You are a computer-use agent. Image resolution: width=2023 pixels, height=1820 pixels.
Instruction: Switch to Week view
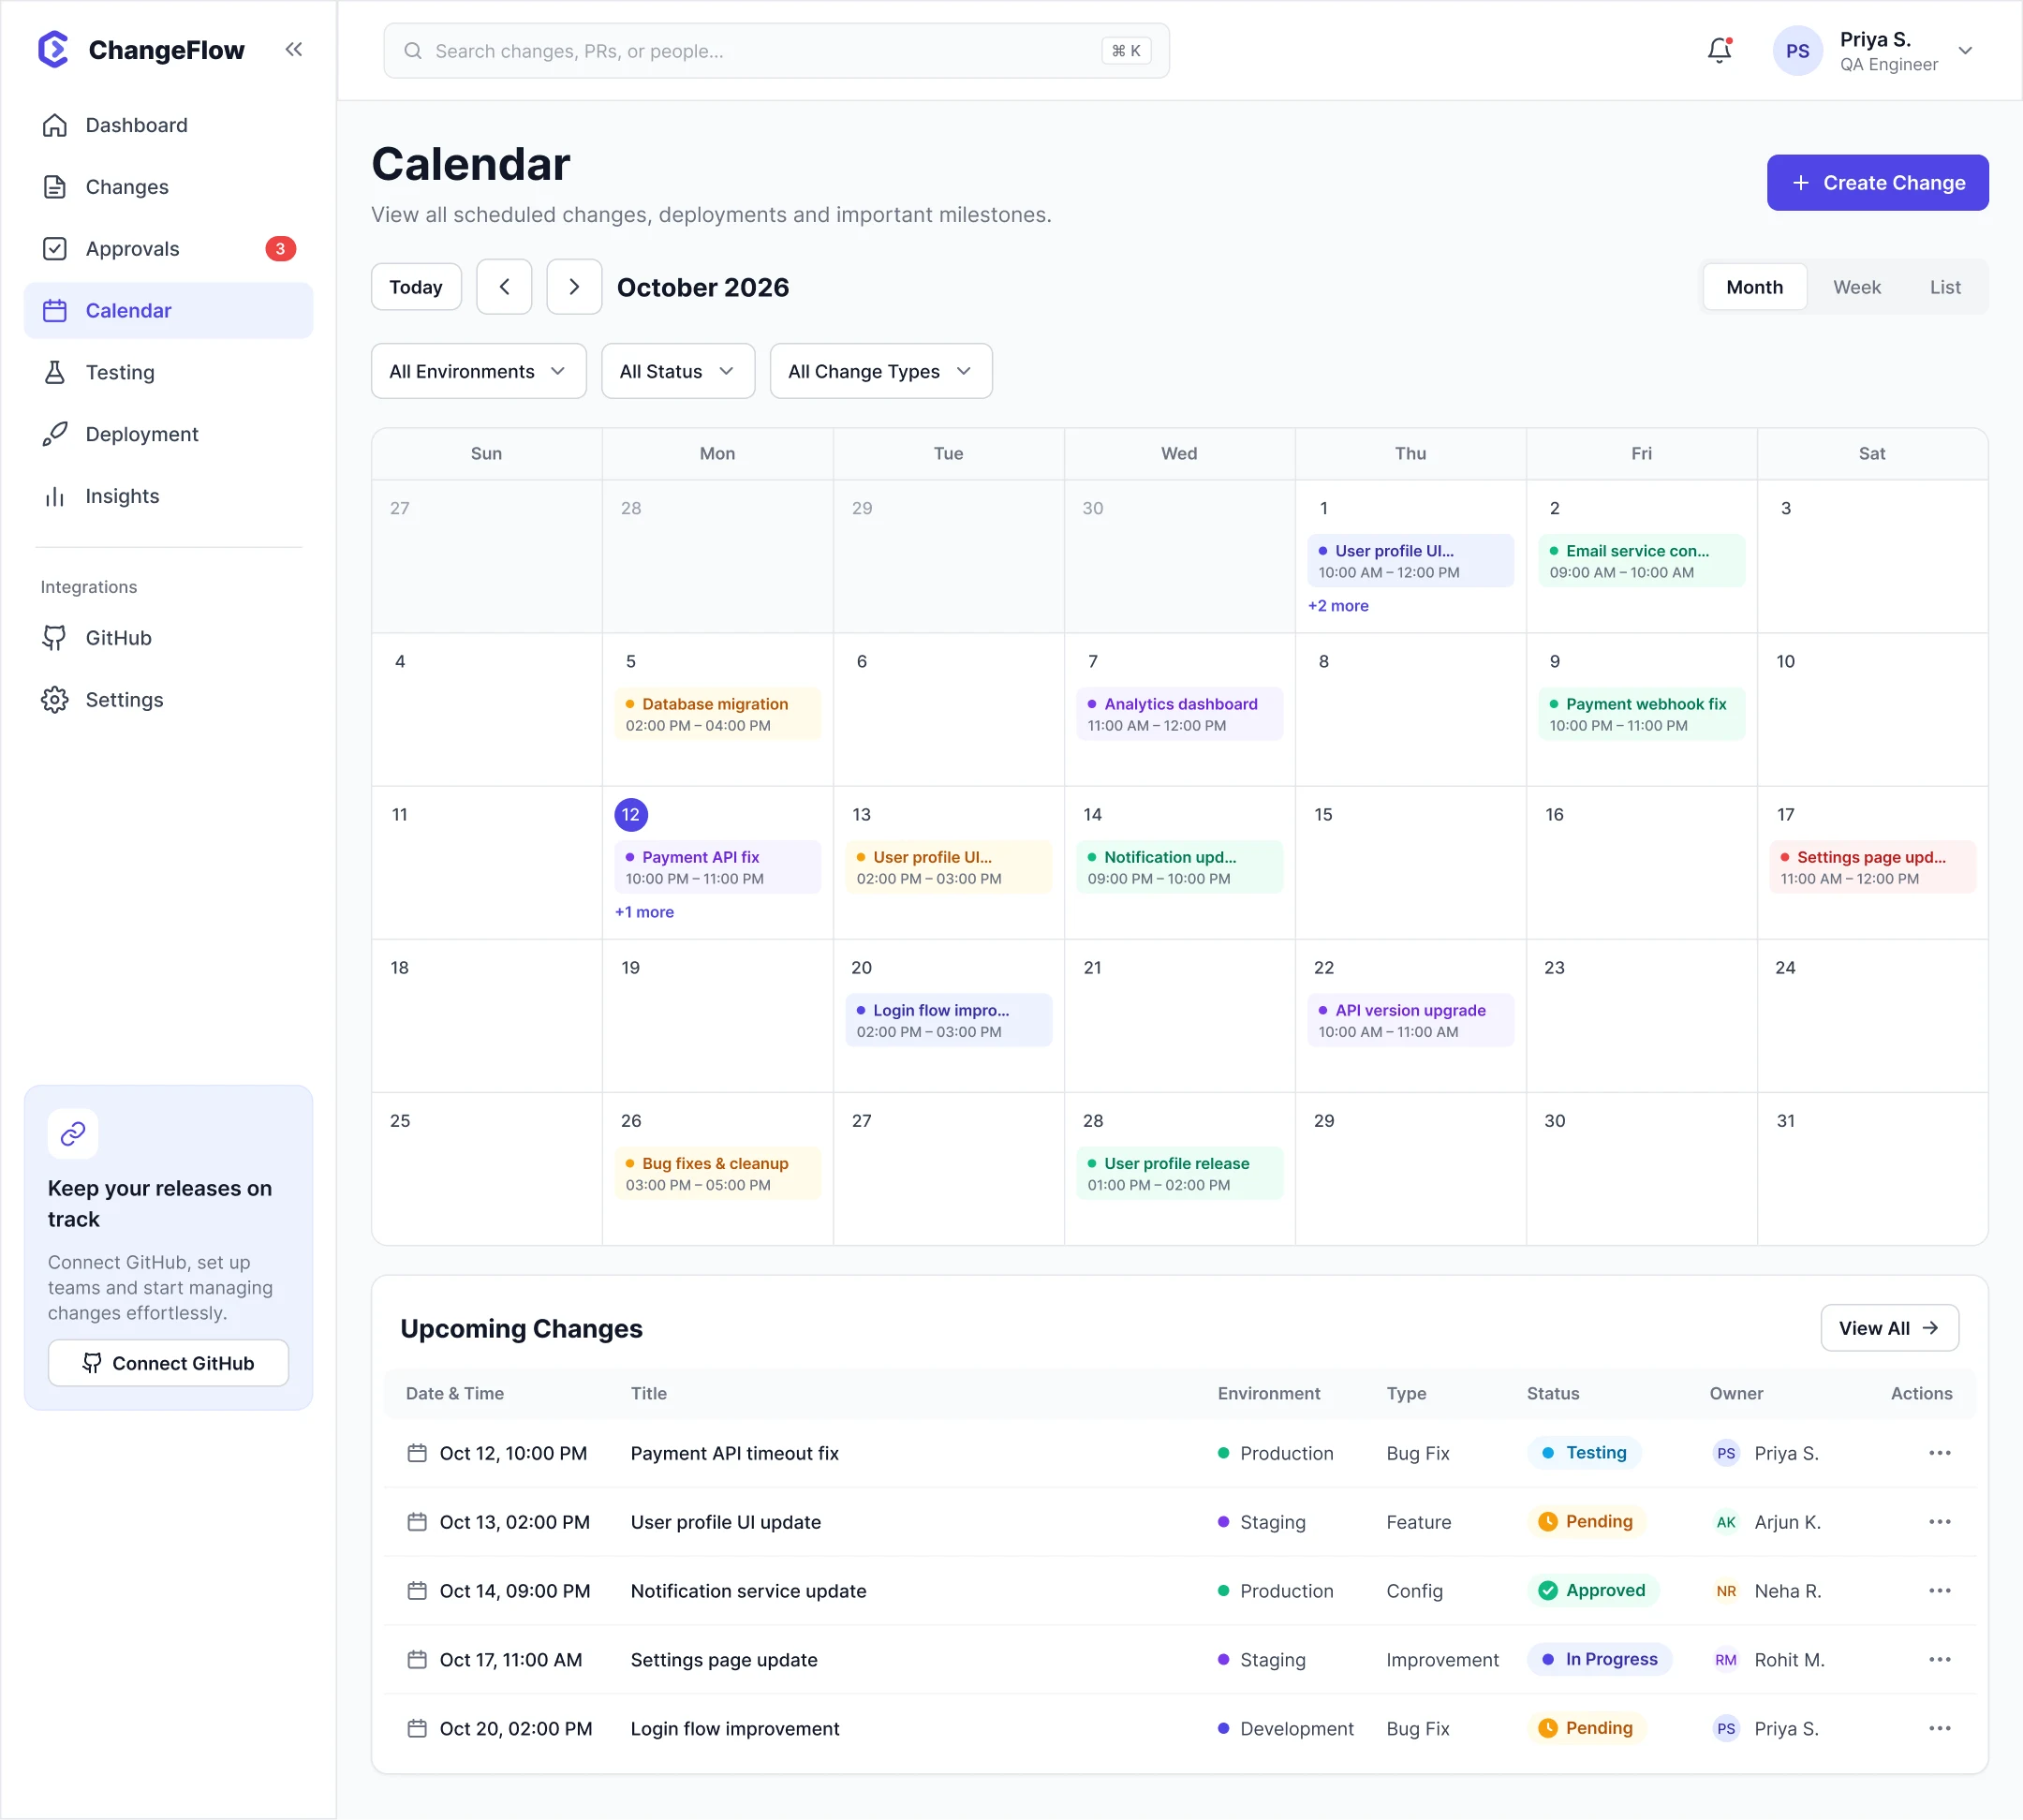(1856, 287)
